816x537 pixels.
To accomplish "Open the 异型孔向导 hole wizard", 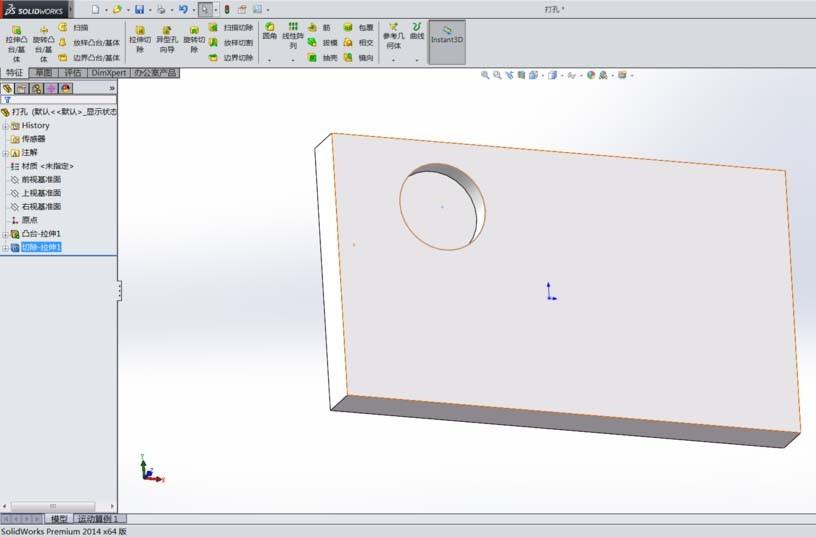I will [x=167, y=39].
